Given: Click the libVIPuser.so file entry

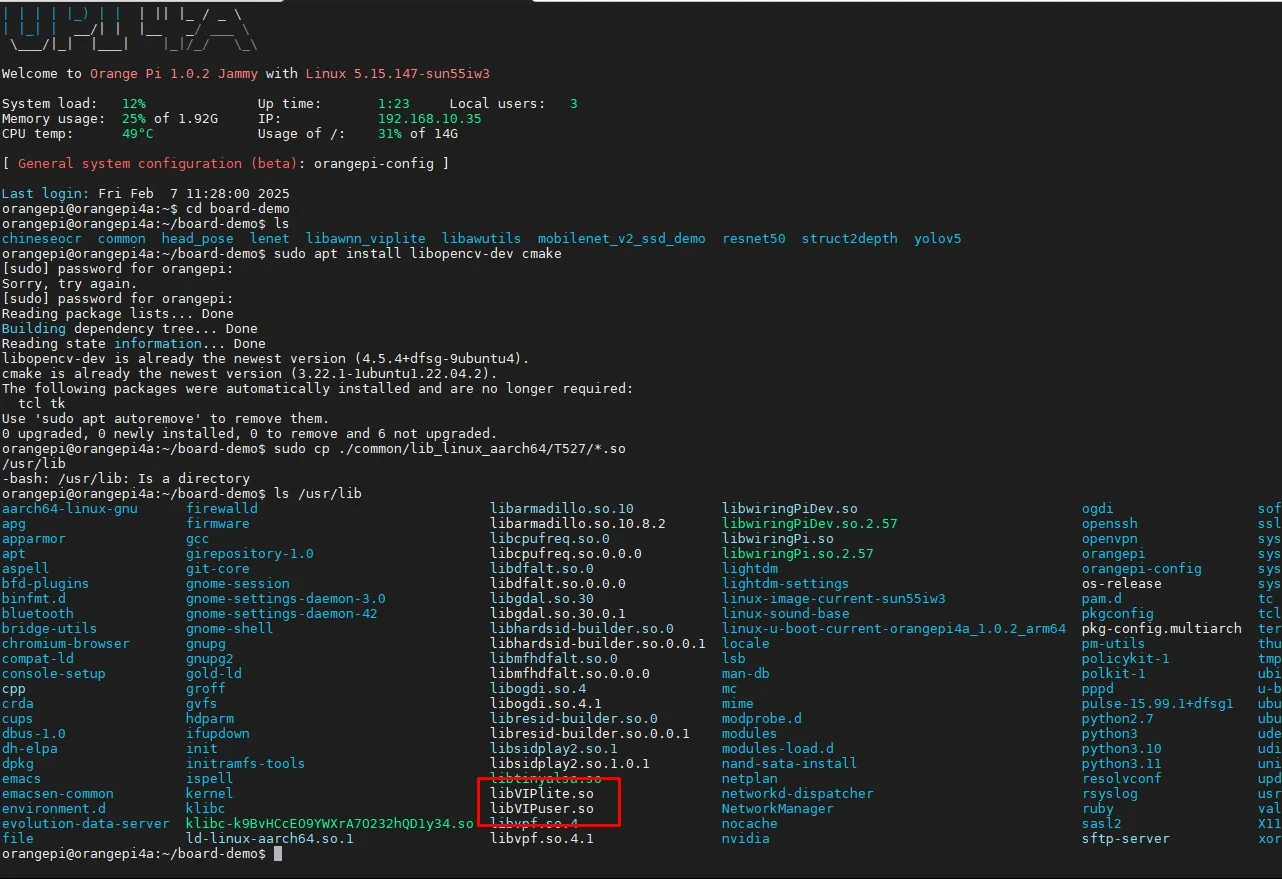Looking at the screenshot, I should pyautogui.click(x=541, y=808).
